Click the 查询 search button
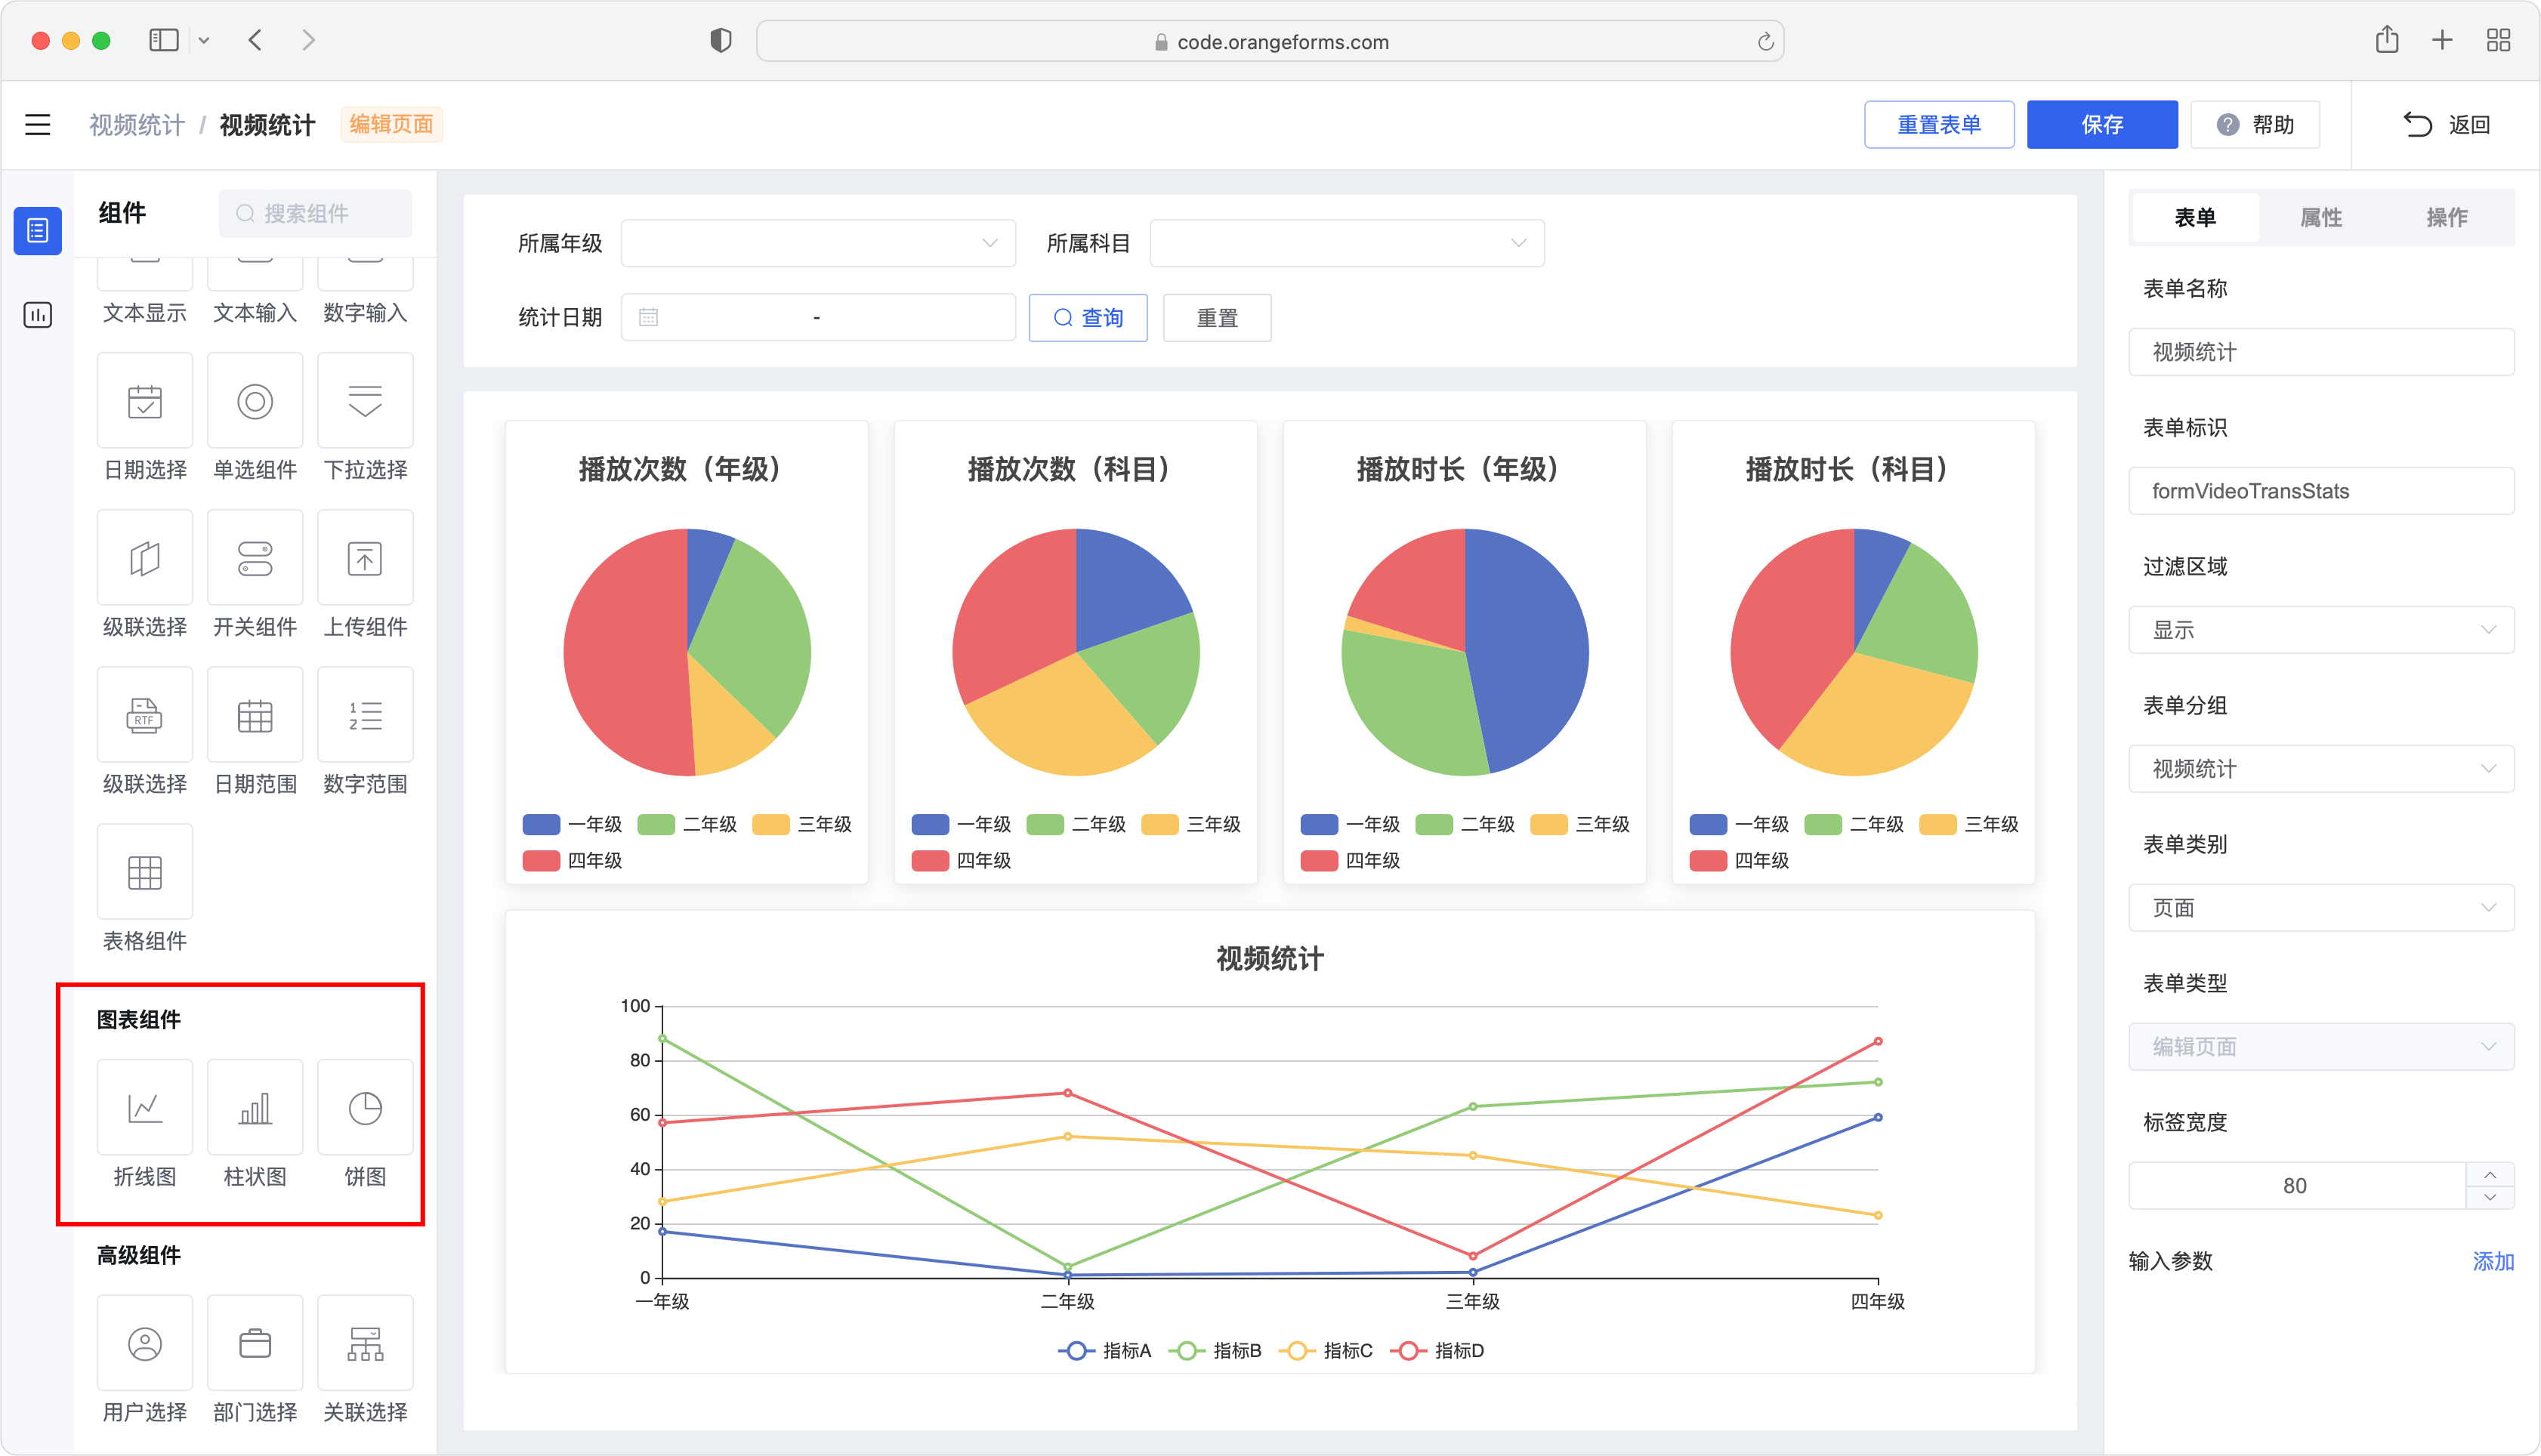 click(x=1088, y=318)
